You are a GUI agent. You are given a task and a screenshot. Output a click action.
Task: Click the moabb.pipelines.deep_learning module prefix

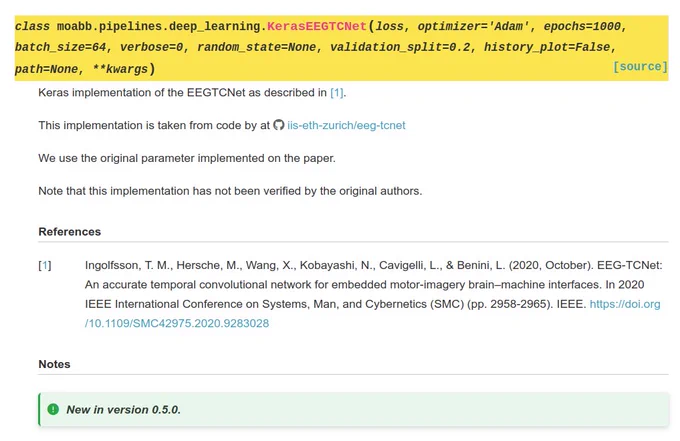click(x=161, y=26)
